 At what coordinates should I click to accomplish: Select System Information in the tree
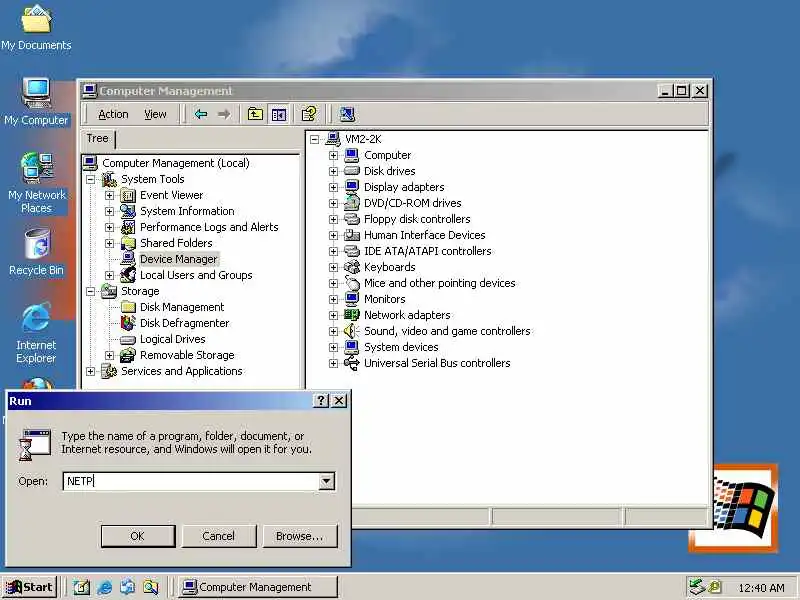pos(187,211)
